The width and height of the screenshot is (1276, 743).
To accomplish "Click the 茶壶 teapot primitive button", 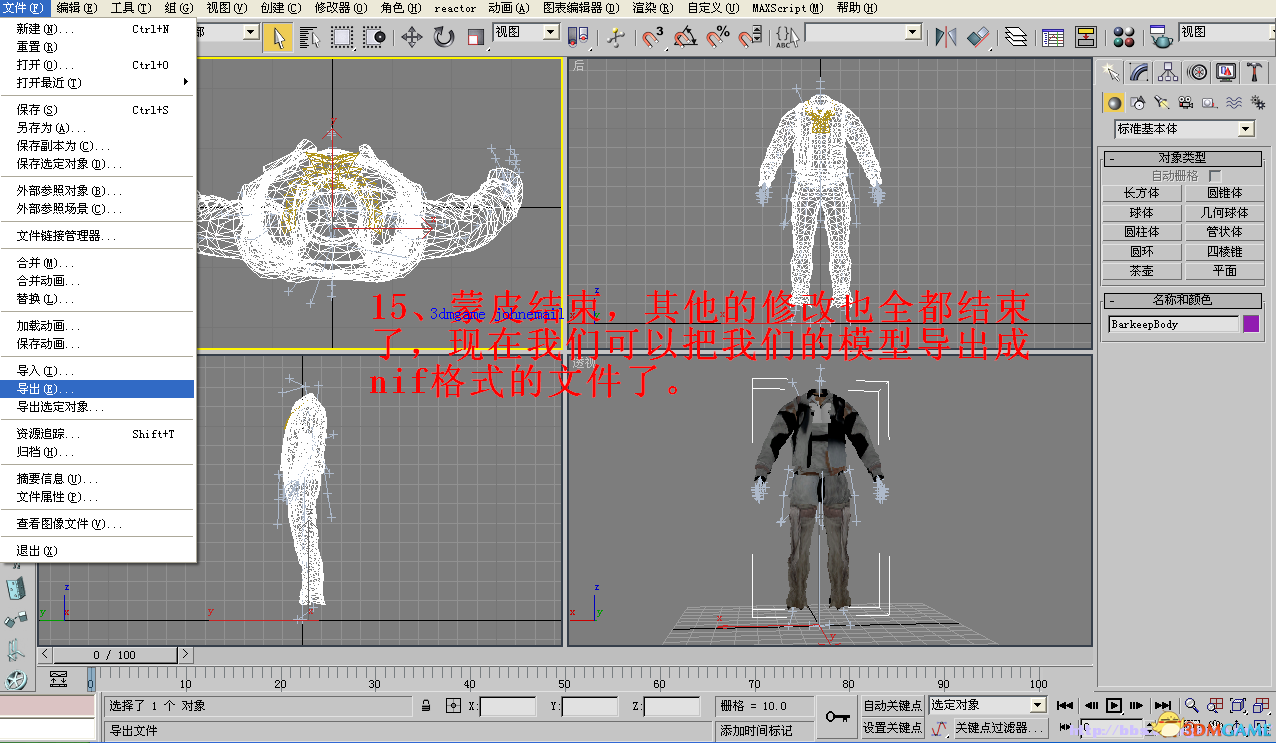I will point(1141,271).
